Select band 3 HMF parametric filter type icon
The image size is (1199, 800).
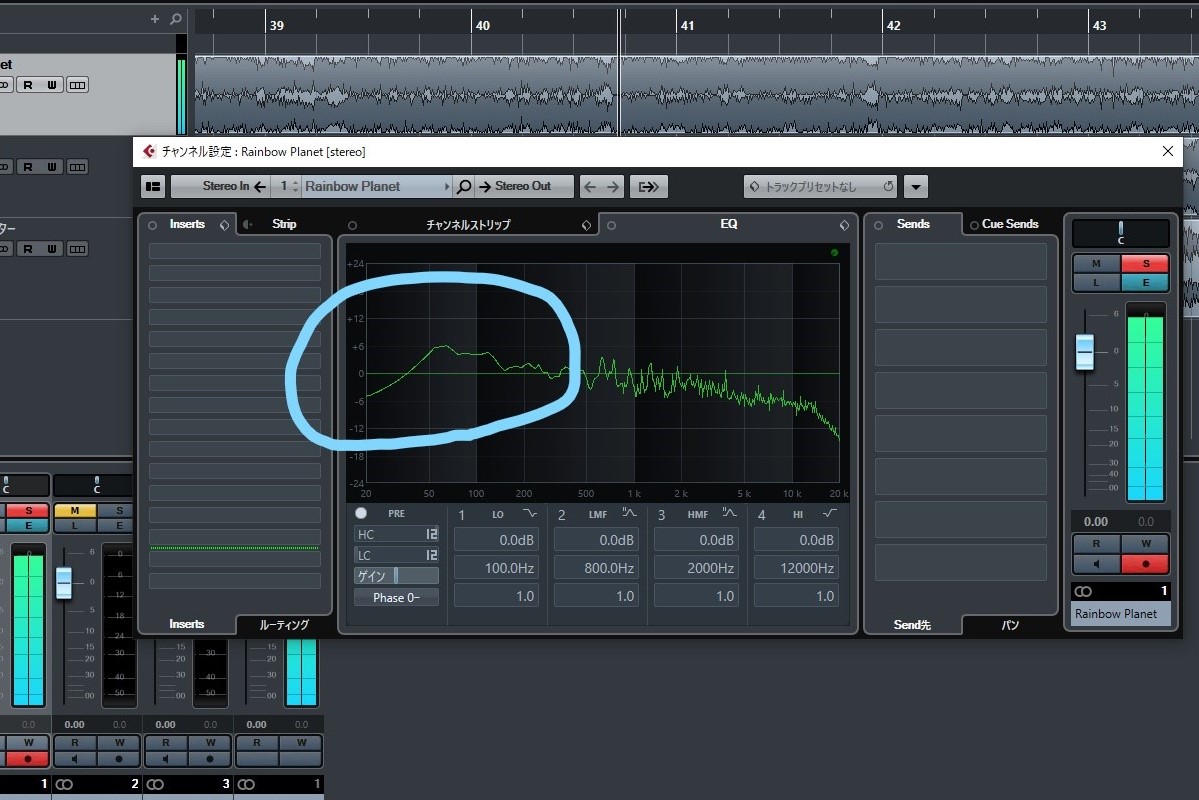click(x=729, y=513)
